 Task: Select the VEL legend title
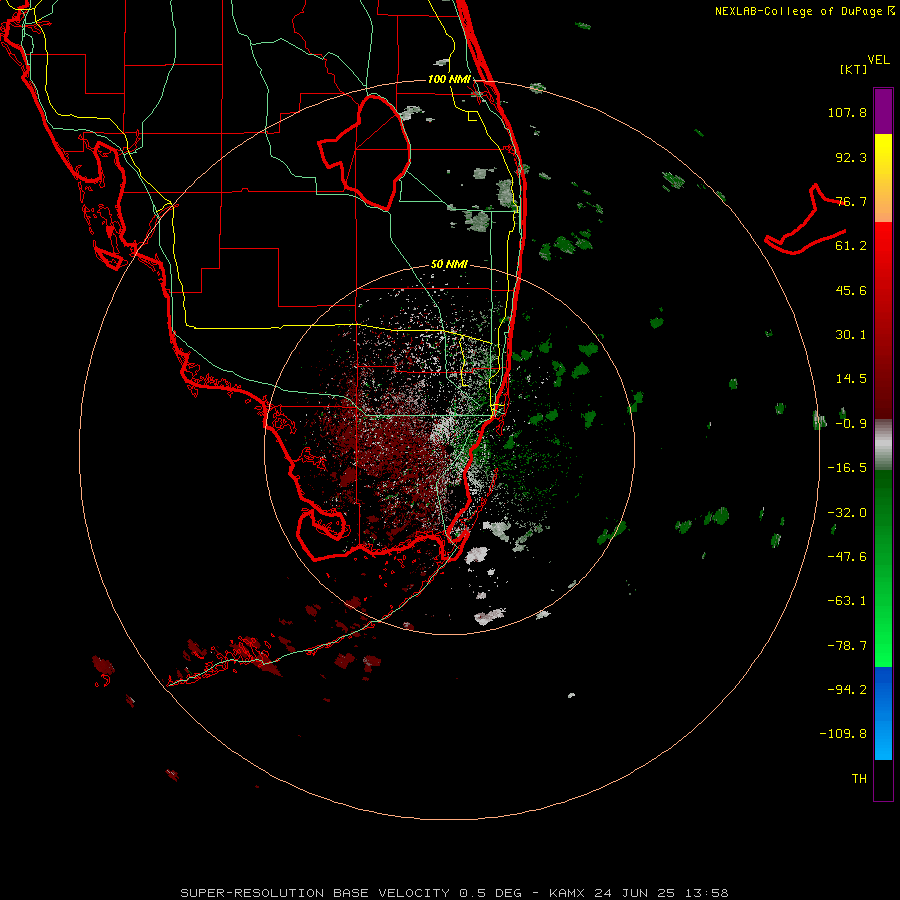coord(878,60)
